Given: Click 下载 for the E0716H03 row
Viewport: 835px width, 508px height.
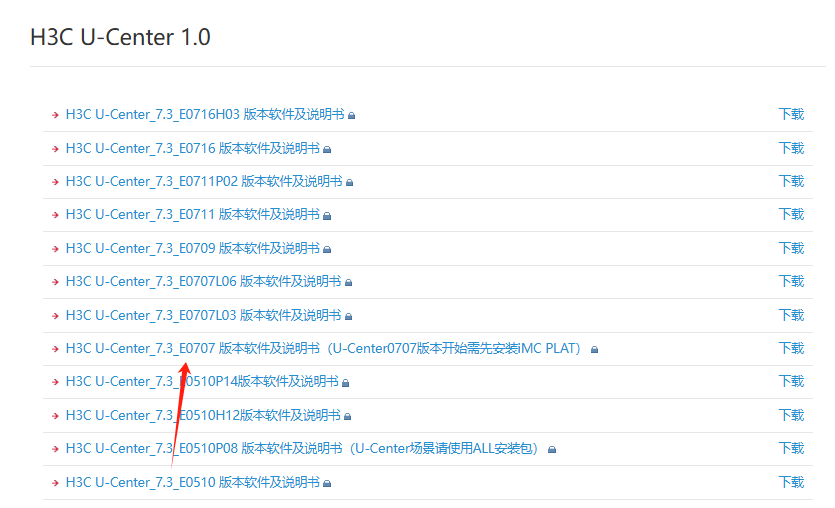Looking at the screenshot, I should 791,114.
